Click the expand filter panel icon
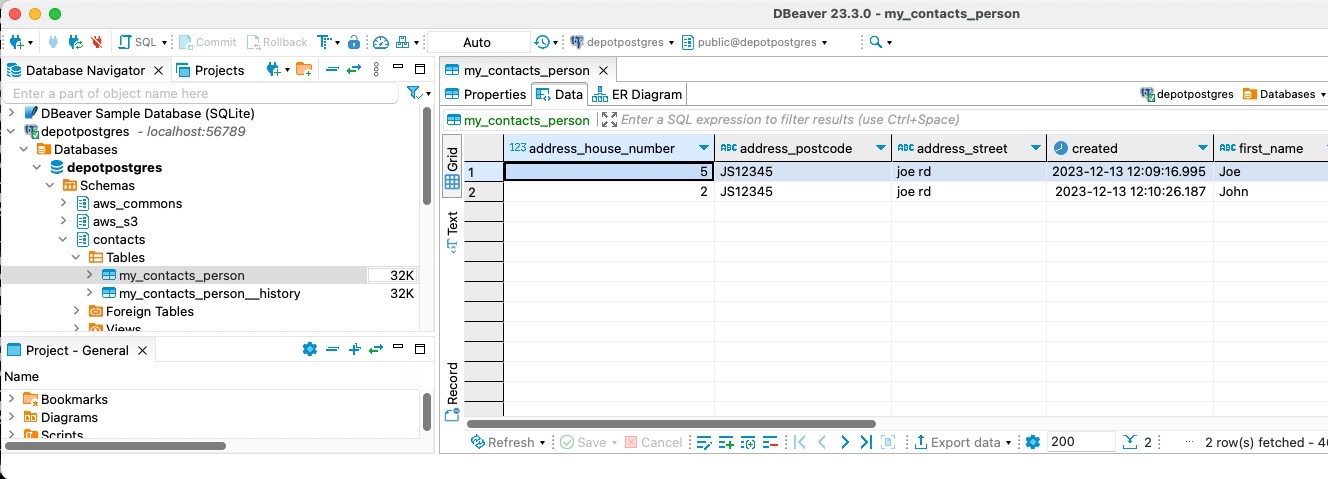 pyautogui.click(x=609, y=120)
